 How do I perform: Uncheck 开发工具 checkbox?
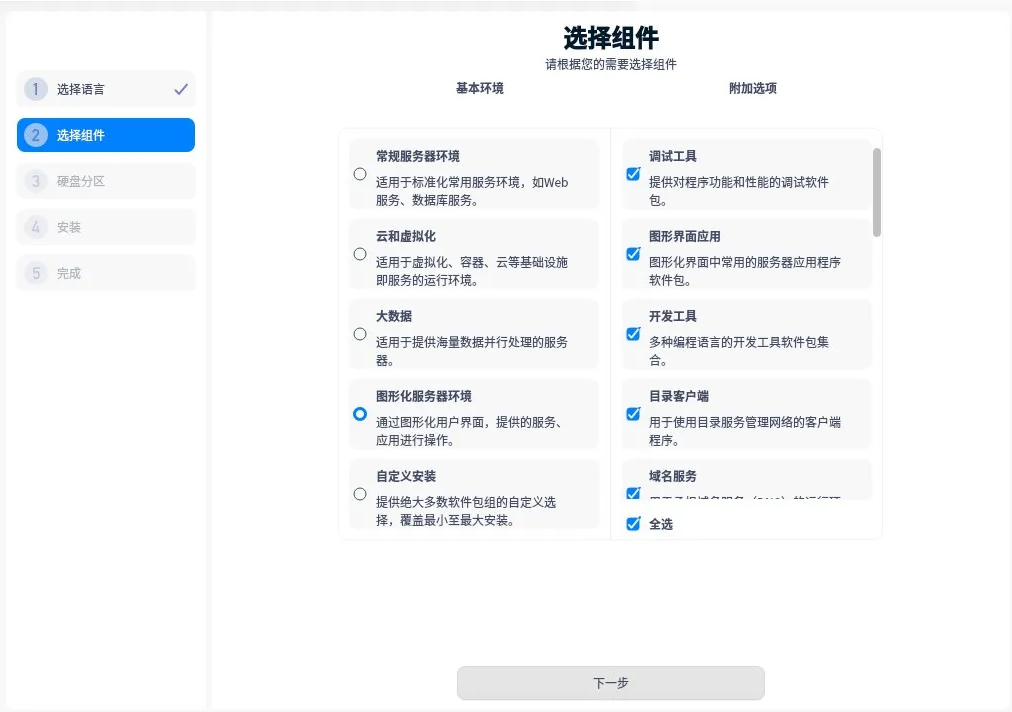(633, 334)
